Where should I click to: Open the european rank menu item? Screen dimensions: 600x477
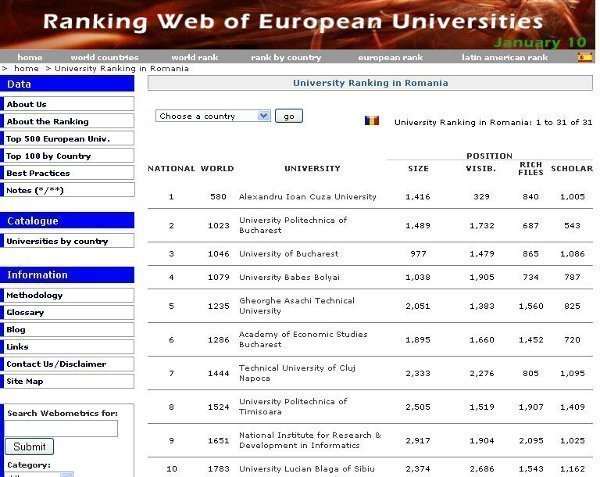(x=391, y=57)
